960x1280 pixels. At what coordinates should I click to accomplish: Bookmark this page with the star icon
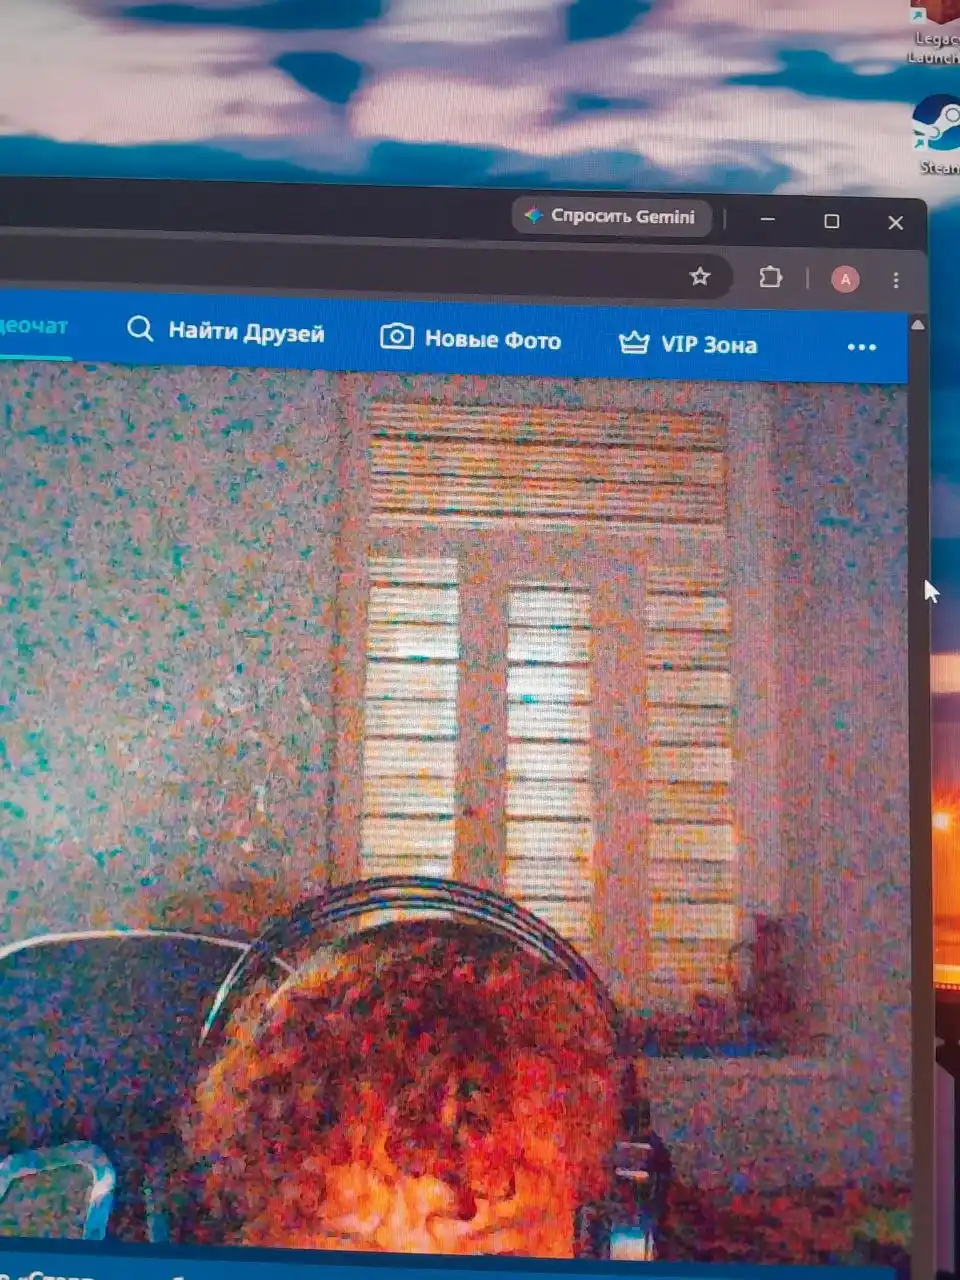700,276
